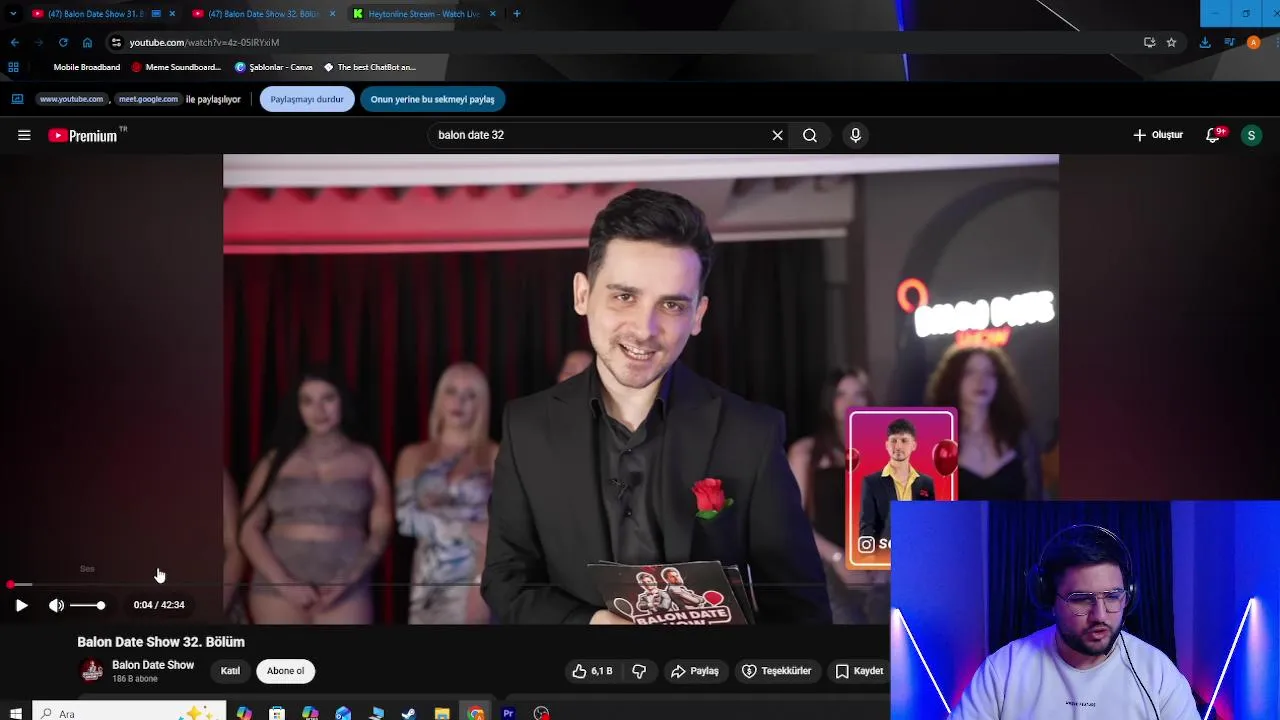The height and width of the screenshot is (720, 1280).
Task: Click the Oluştur create button
Action: [x=1158, y=135]
